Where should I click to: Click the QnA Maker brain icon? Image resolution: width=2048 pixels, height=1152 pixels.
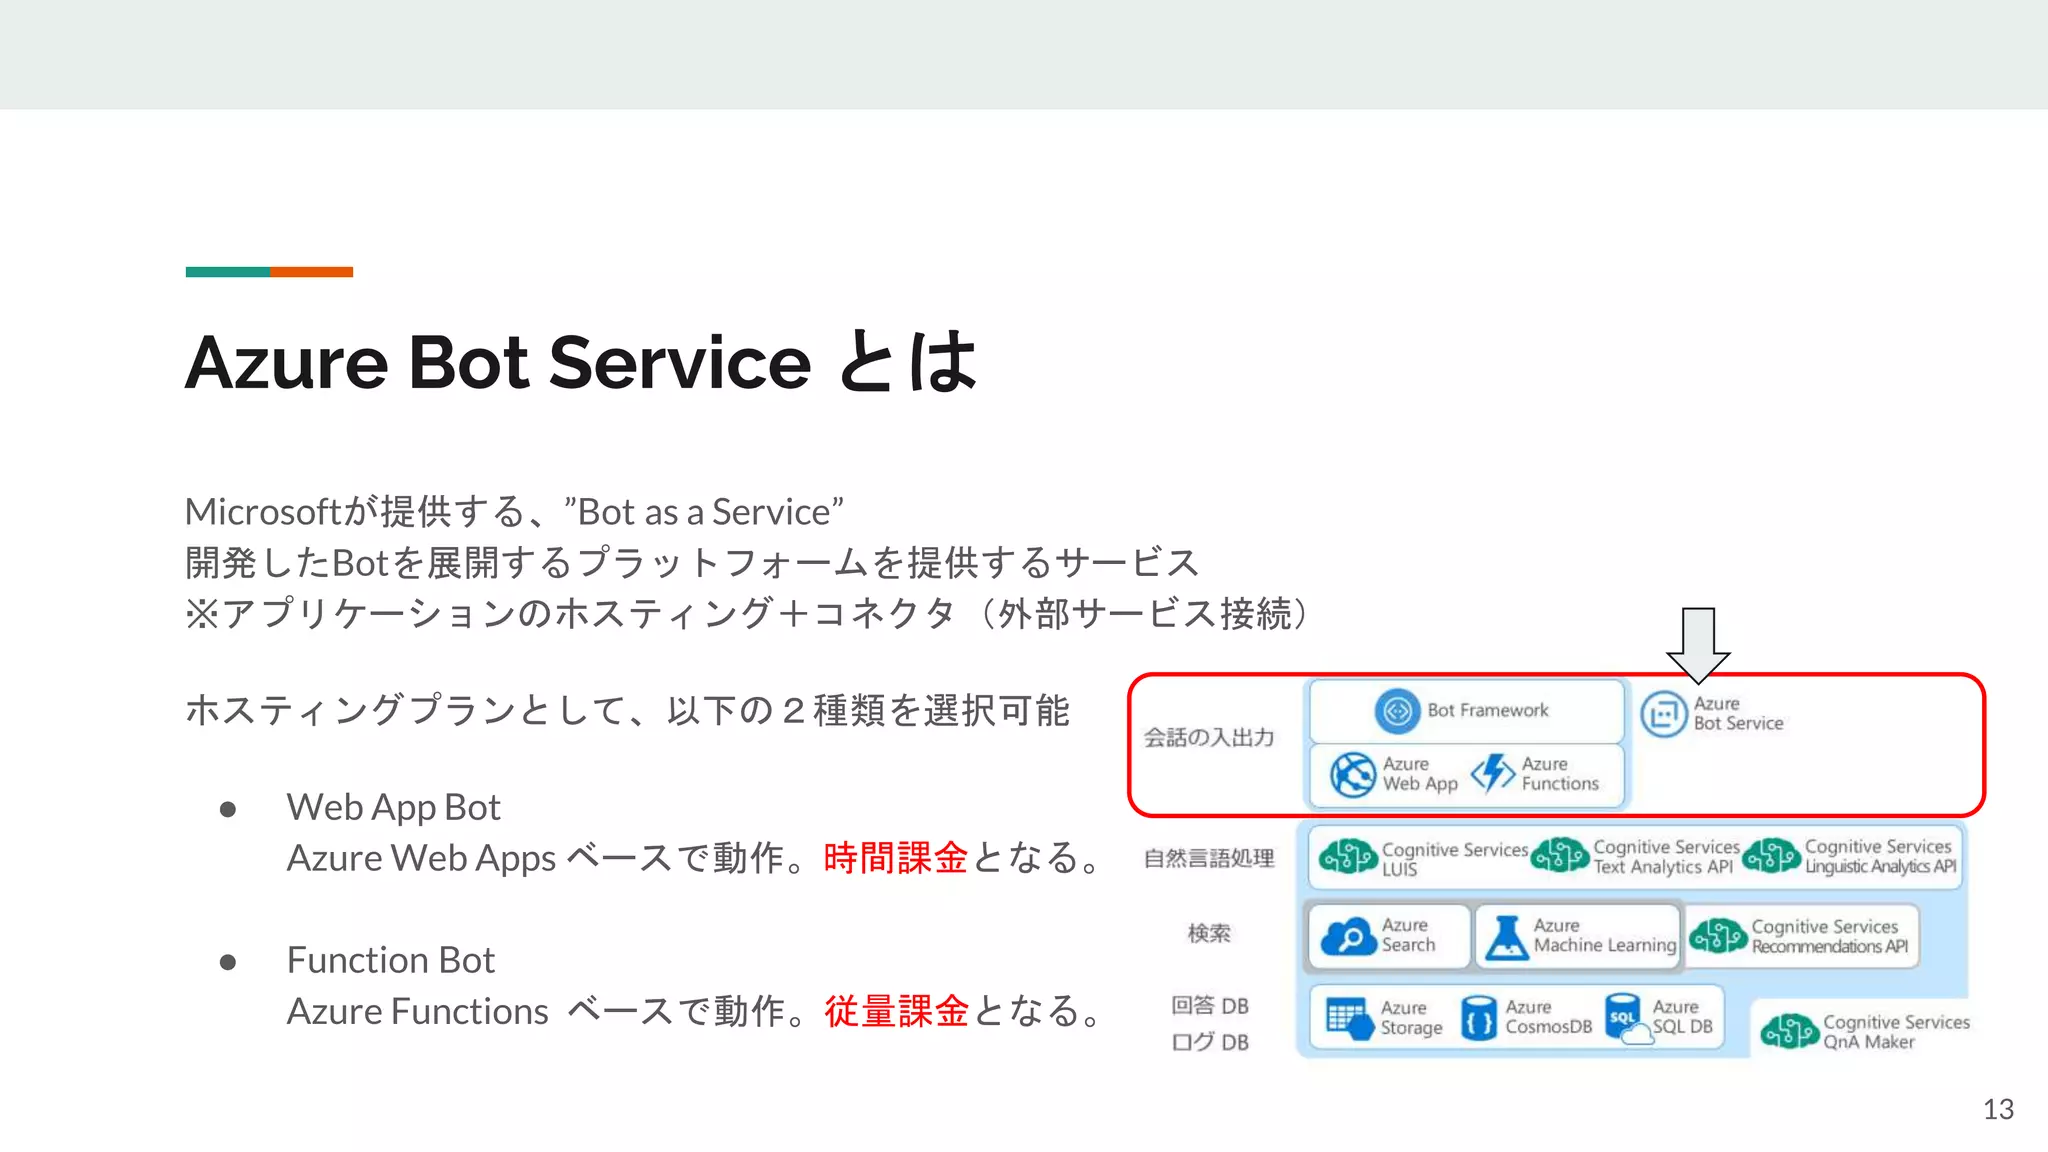(1789, 1031)
